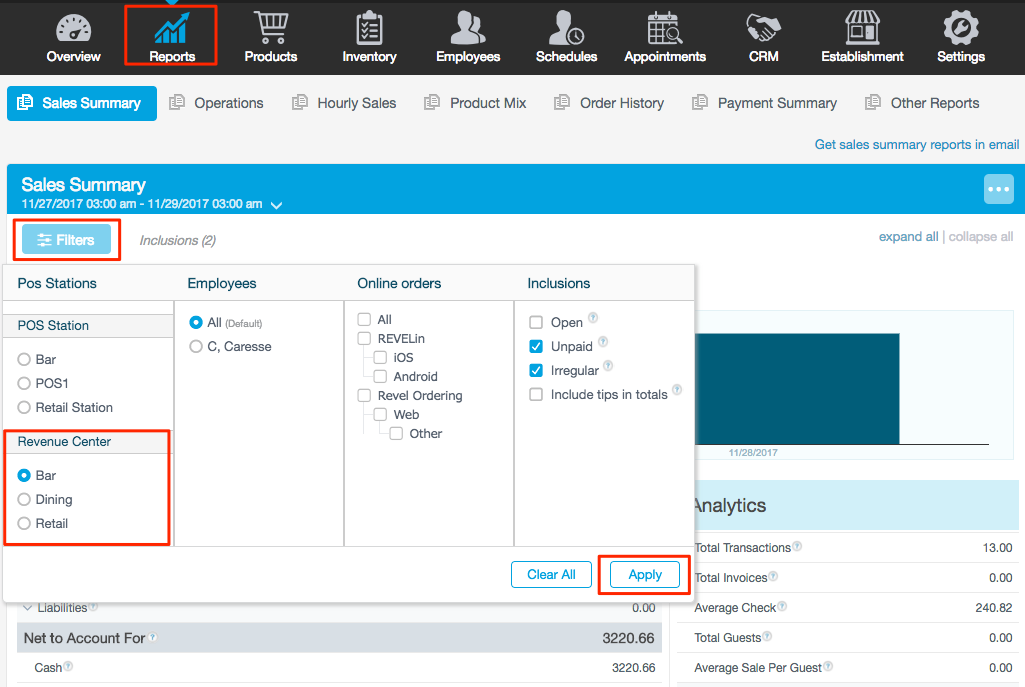Check Include tips in totals

(x=536, y=395)
